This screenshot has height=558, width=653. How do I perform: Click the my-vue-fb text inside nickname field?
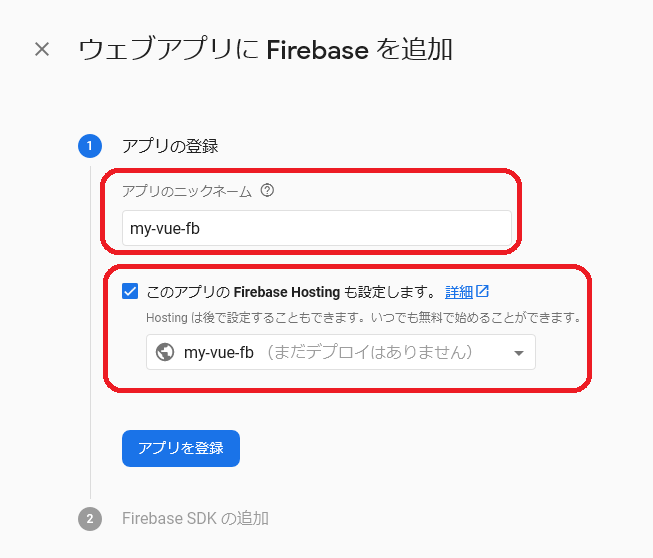coord(165,229)
